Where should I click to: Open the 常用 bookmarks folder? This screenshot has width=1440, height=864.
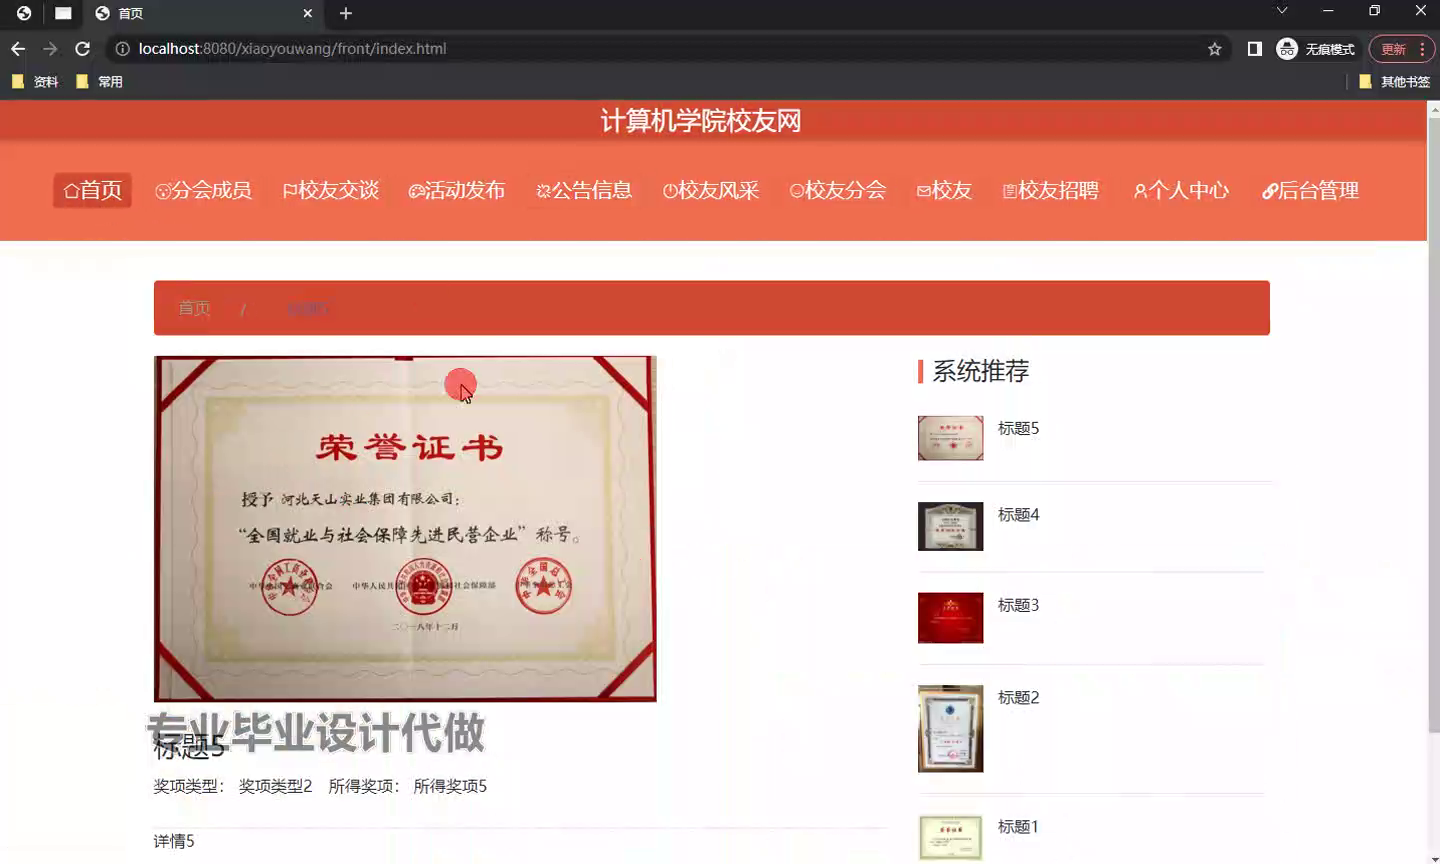pos(99,82)
